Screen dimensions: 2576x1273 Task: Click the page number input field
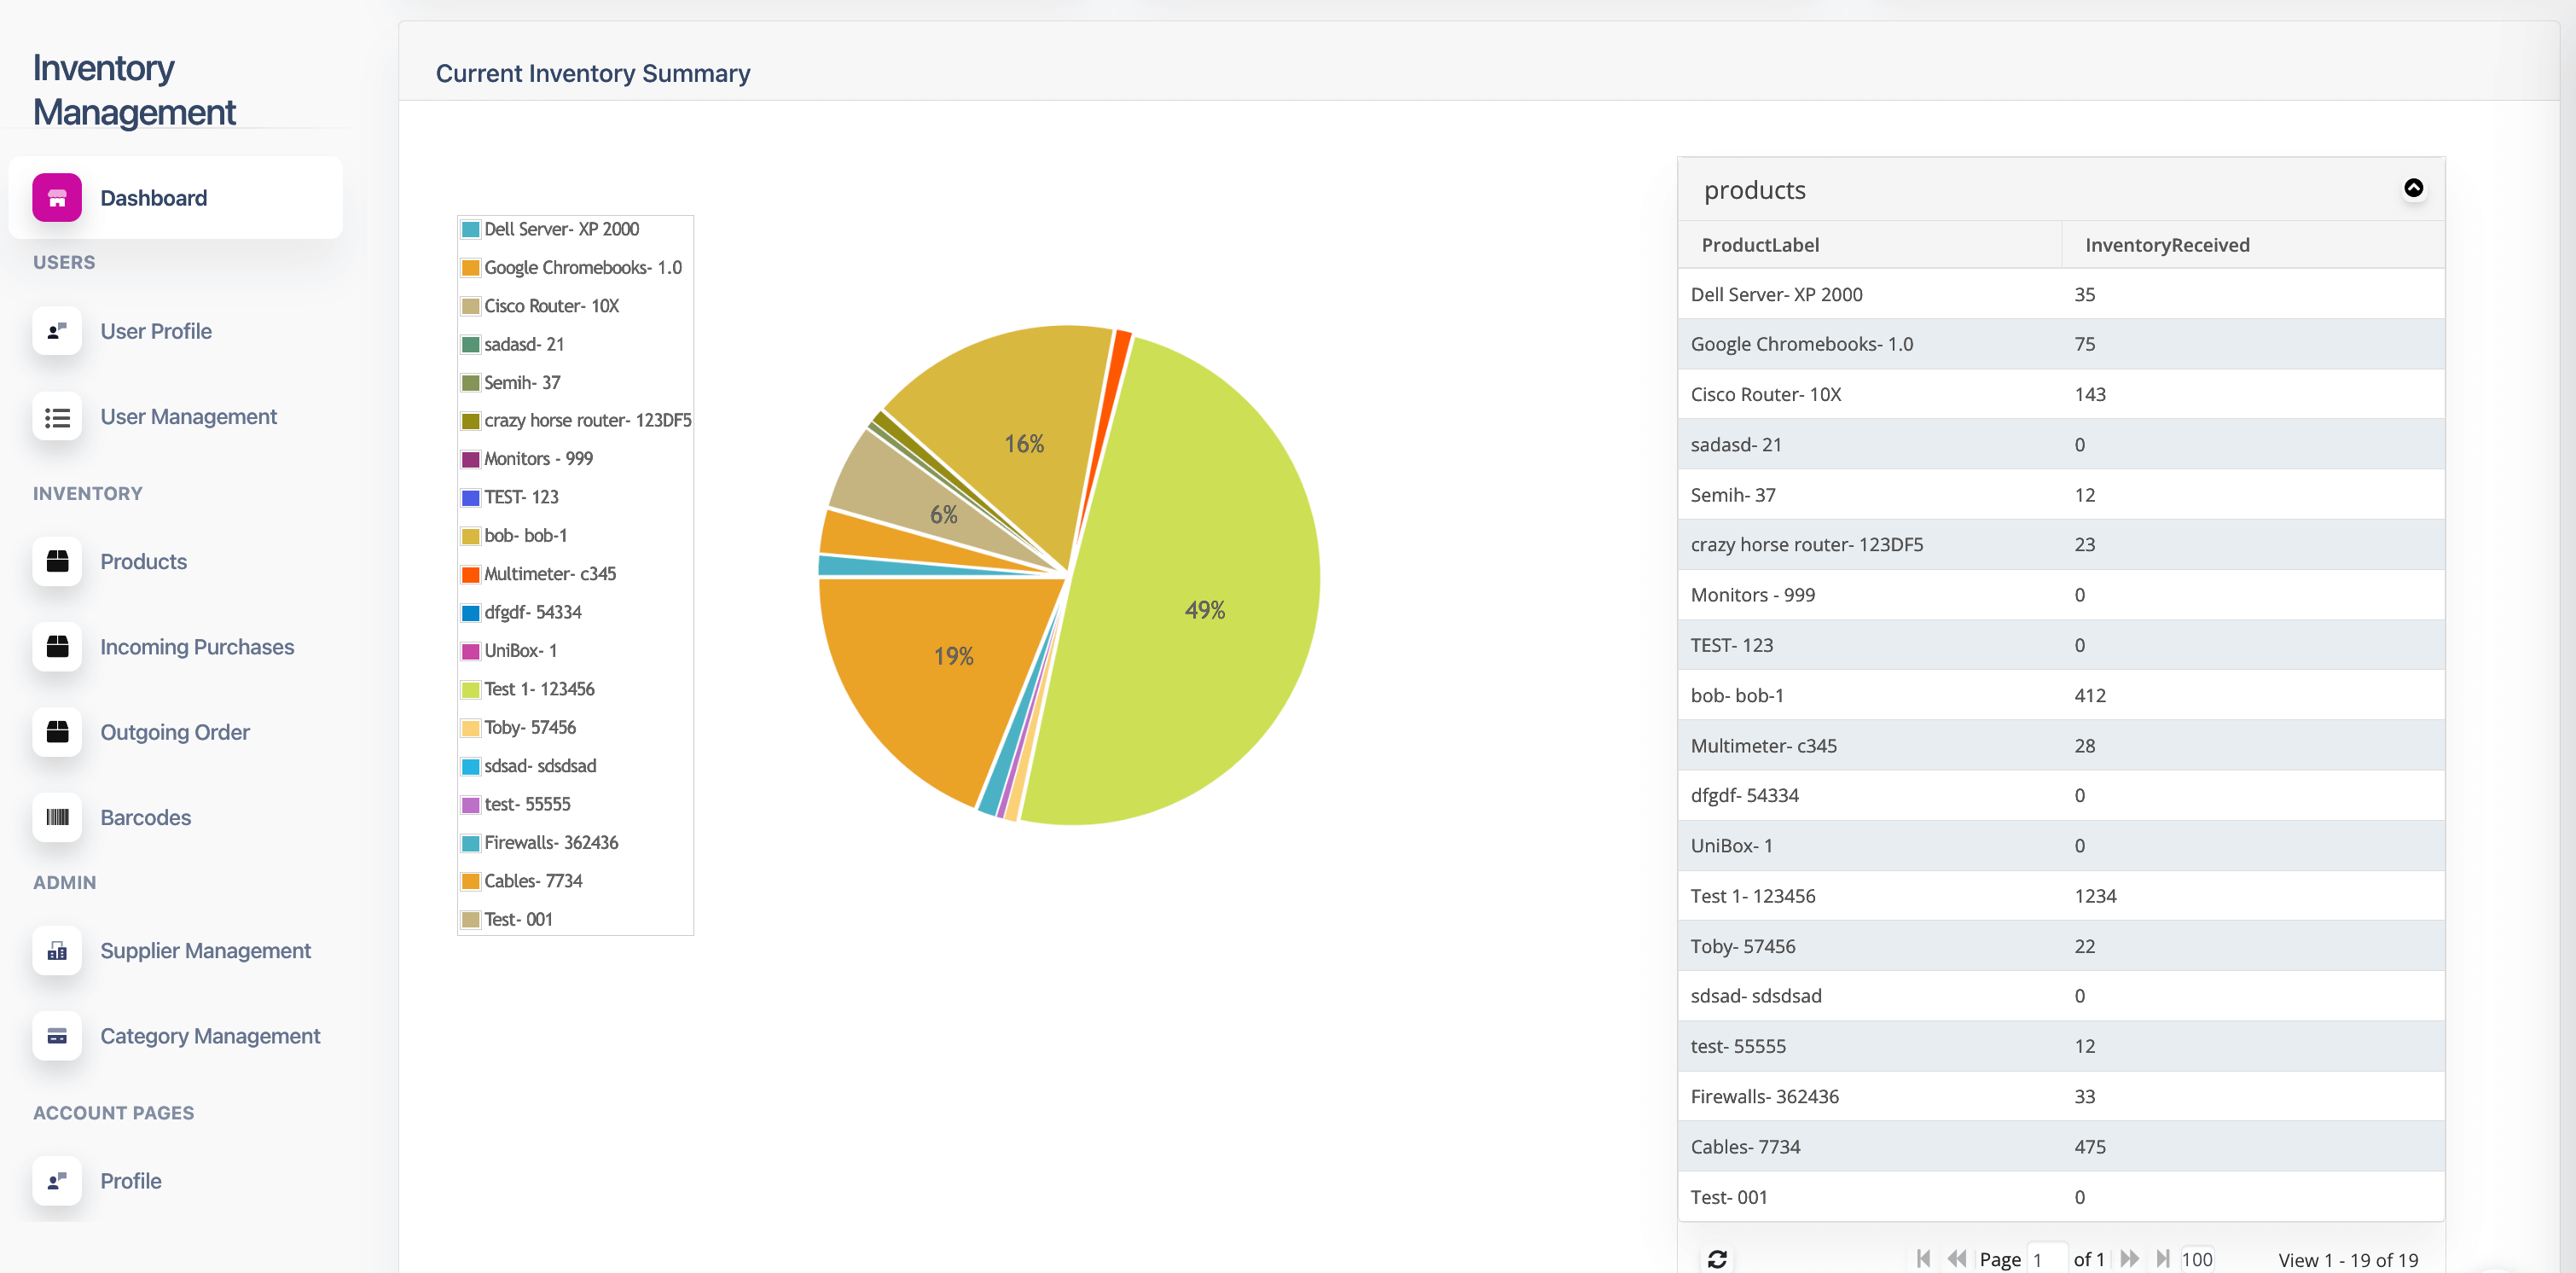tap(2046, 1259)
